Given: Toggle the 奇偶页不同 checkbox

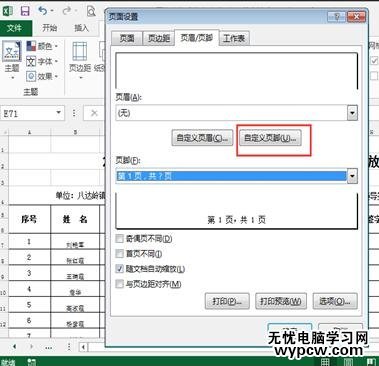Looking at the screenshot, I should (x=119, y=239).
